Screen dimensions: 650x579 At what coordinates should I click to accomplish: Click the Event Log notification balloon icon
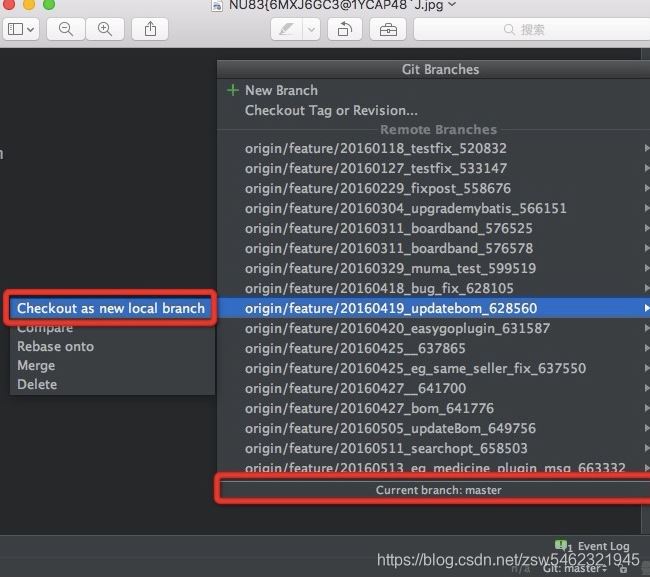click(560, 545)
